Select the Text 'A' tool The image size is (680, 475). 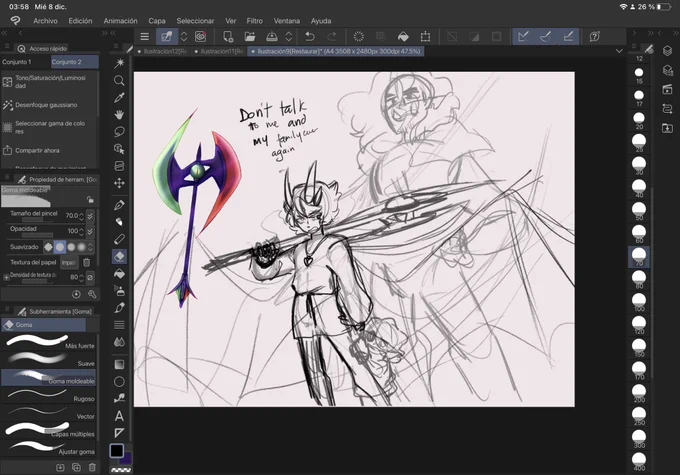[x=119, y=416]
